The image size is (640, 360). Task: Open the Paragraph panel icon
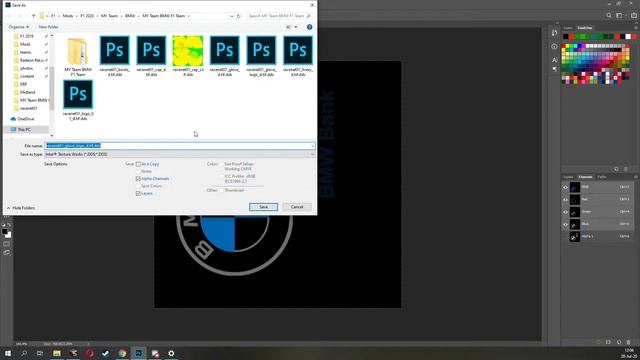(554, 69)
